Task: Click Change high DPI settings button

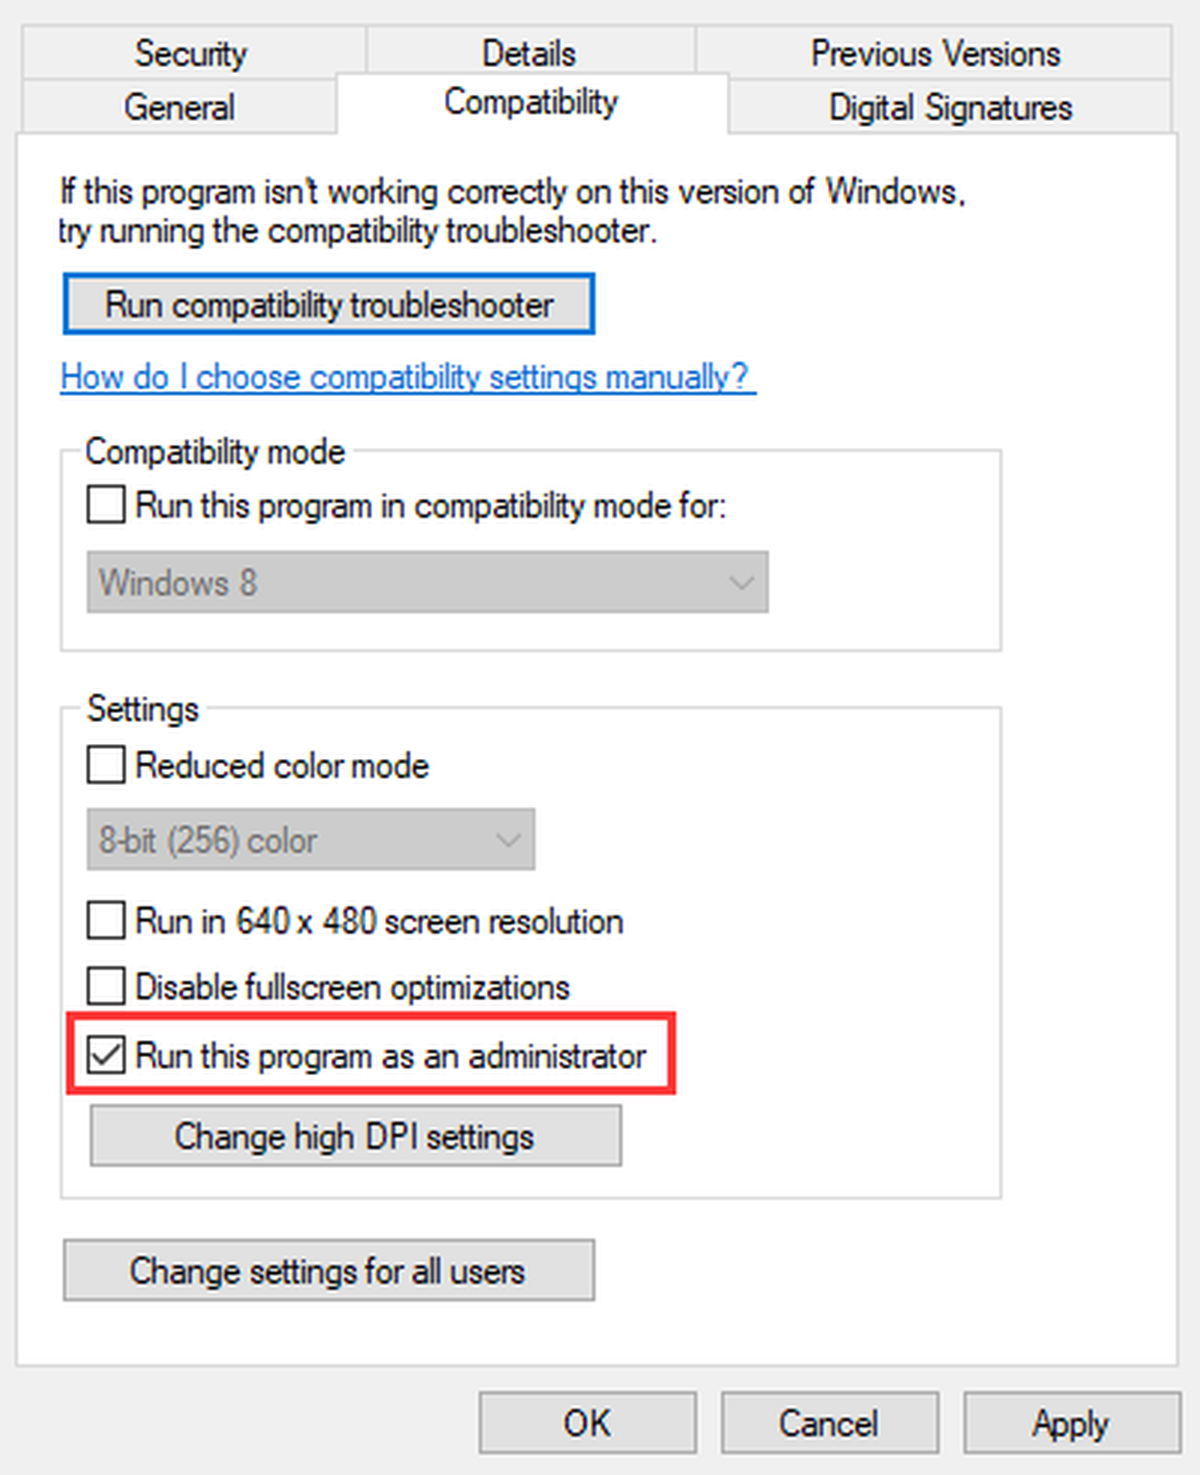Action: tap(355, 1136)
